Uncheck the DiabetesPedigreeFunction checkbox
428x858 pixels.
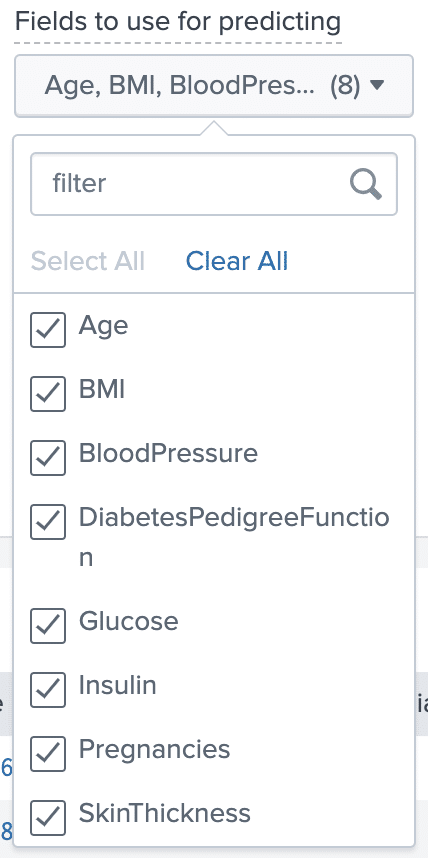pyautogui.click(x=48, y=522)
